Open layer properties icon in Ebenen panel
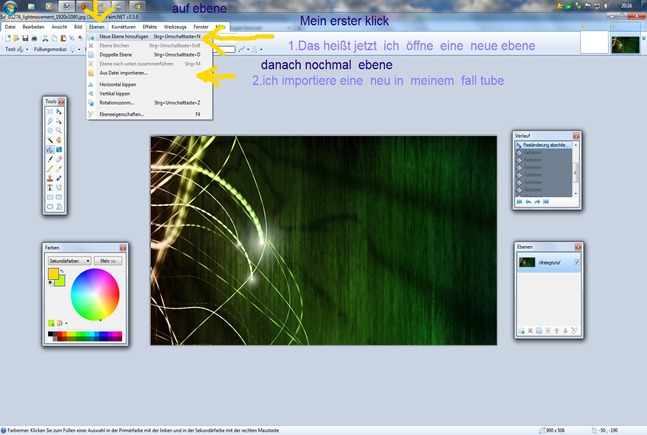The image size is (647, 435). 574,331
